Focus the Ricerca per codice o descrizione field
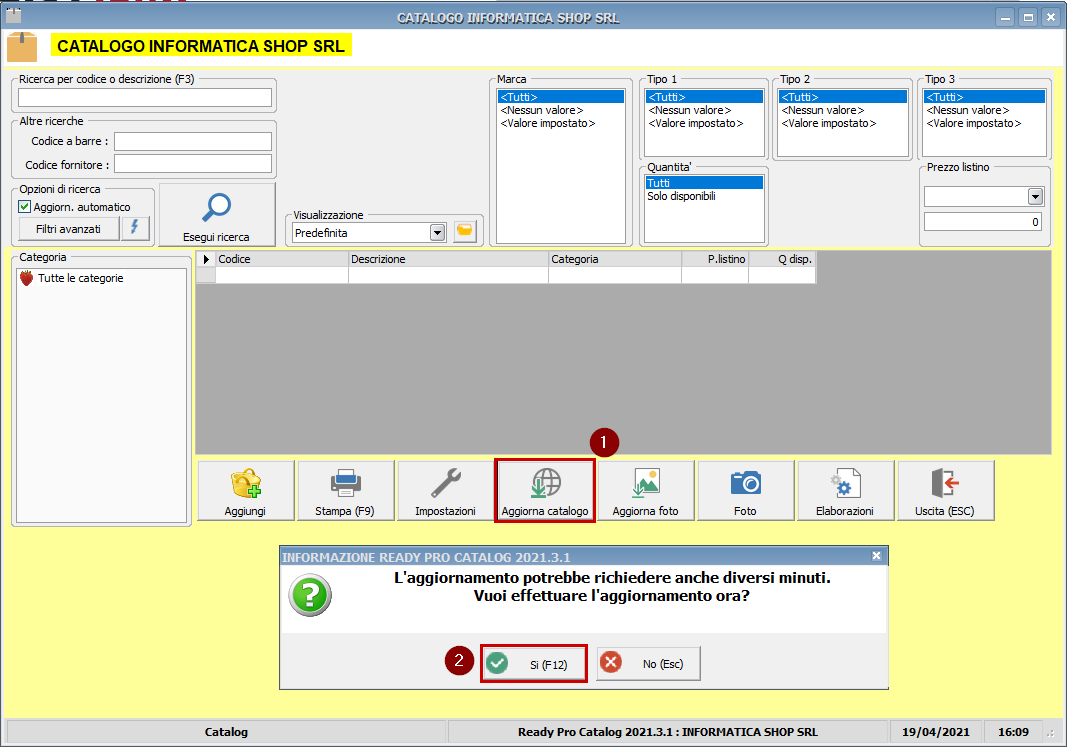 pyautogui.click(x=145, y=98)
